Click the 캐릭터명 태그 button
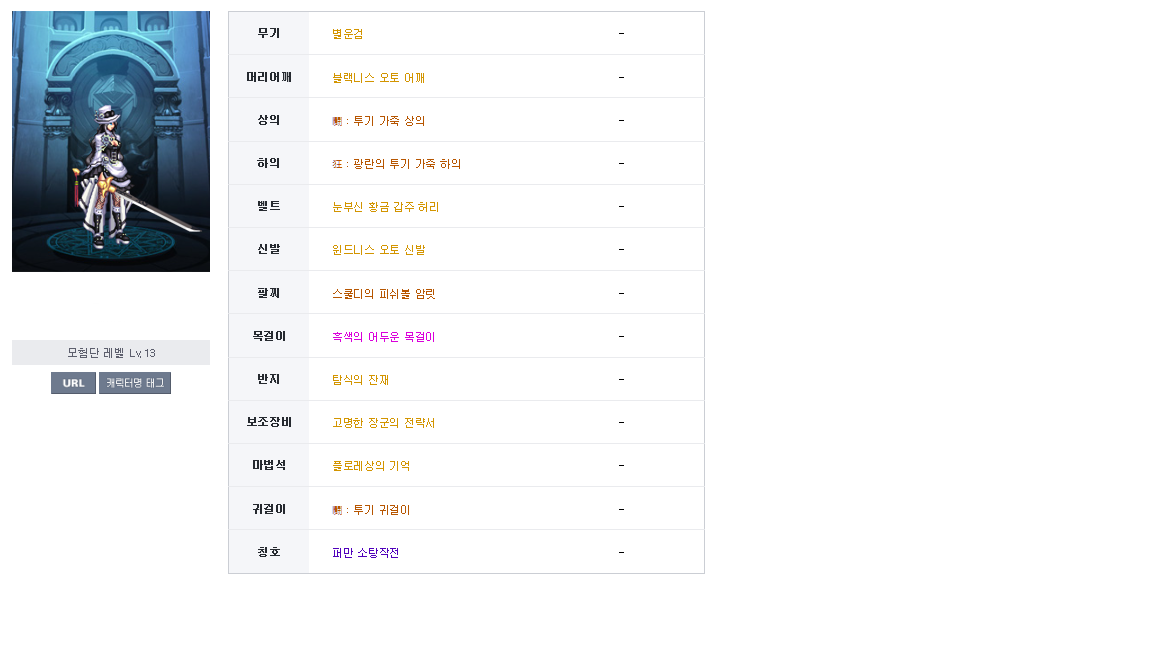Viewport: 1152px width, 648px height. click(135, 383)
